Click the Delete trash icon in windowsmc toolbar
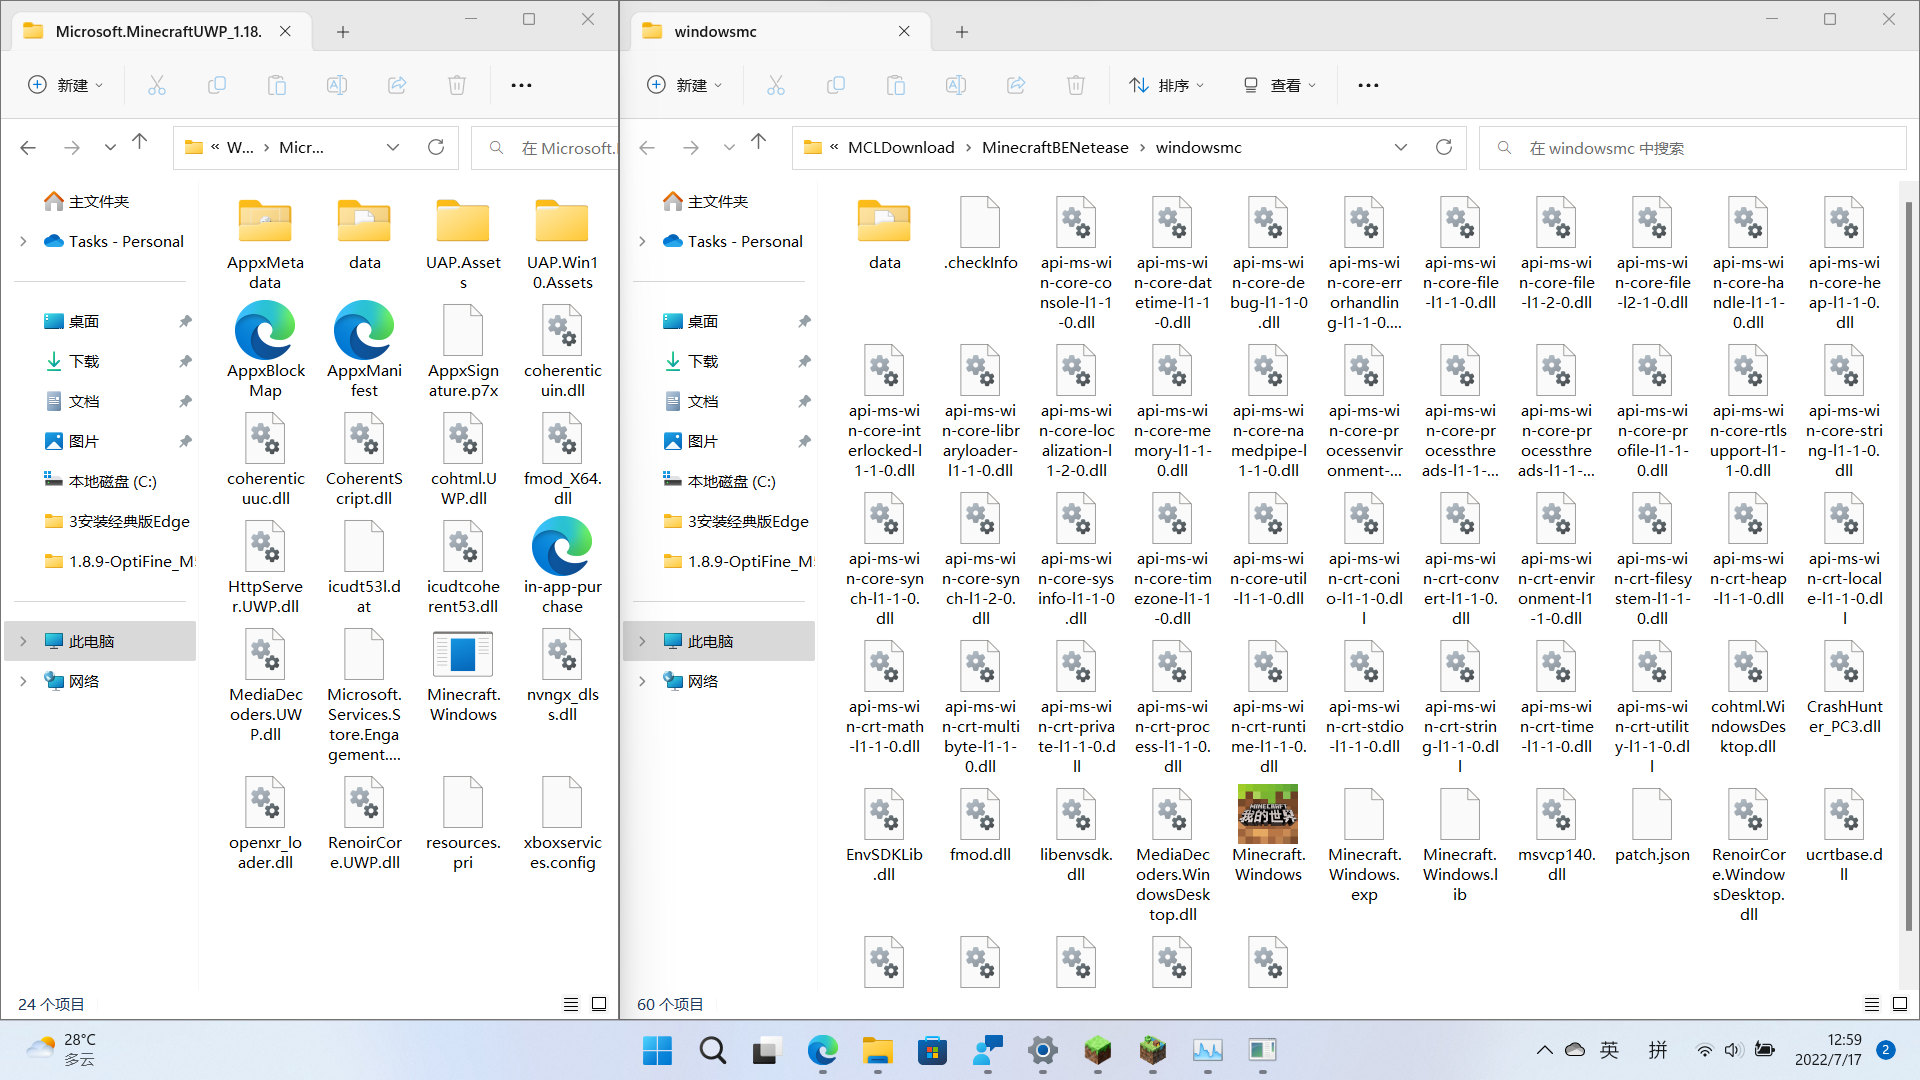Viewport: 1920px width, 1080px height. (x=1076, y=86)
